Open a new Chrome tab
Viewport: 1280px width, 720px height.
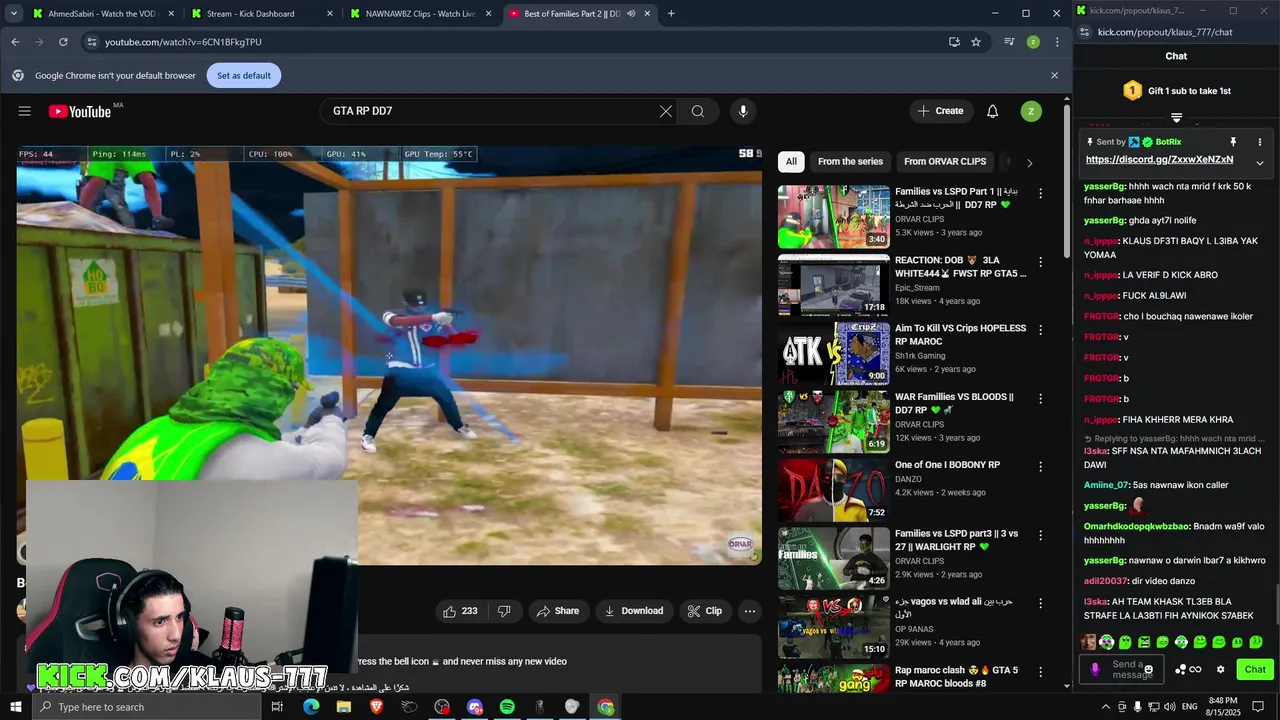pos(671,13)
